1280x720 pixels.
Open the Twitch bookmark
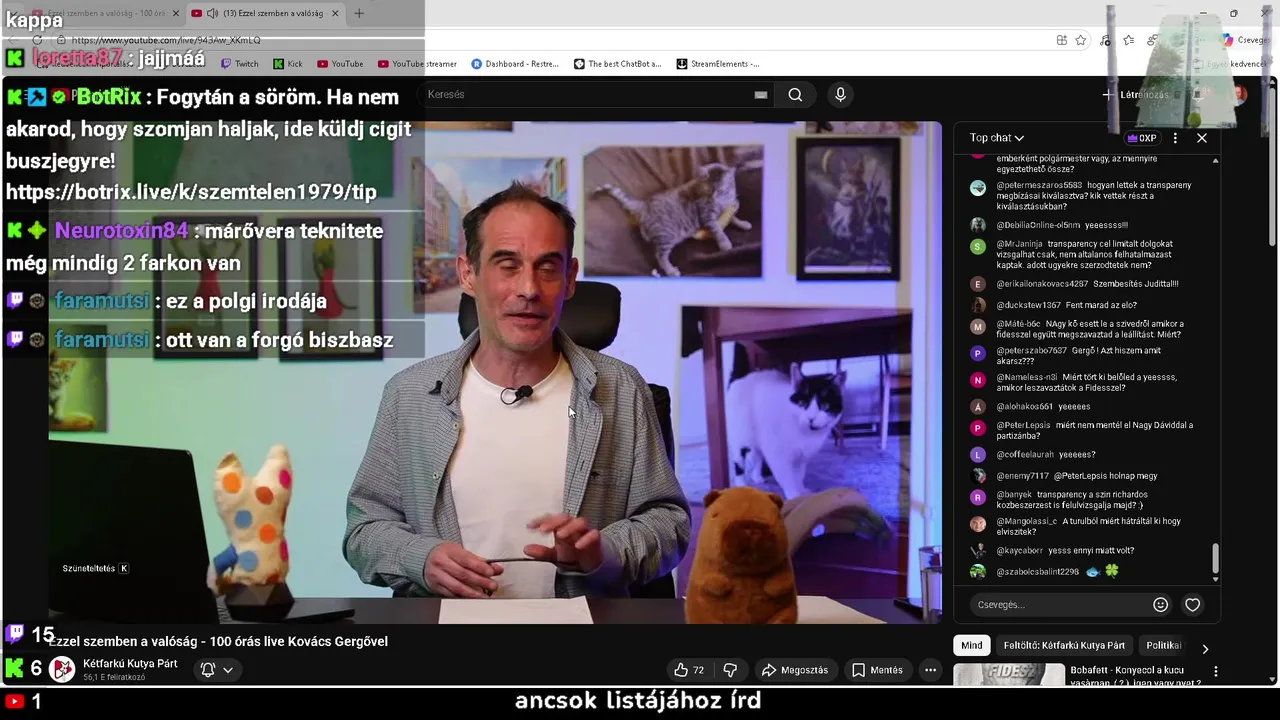238,64
